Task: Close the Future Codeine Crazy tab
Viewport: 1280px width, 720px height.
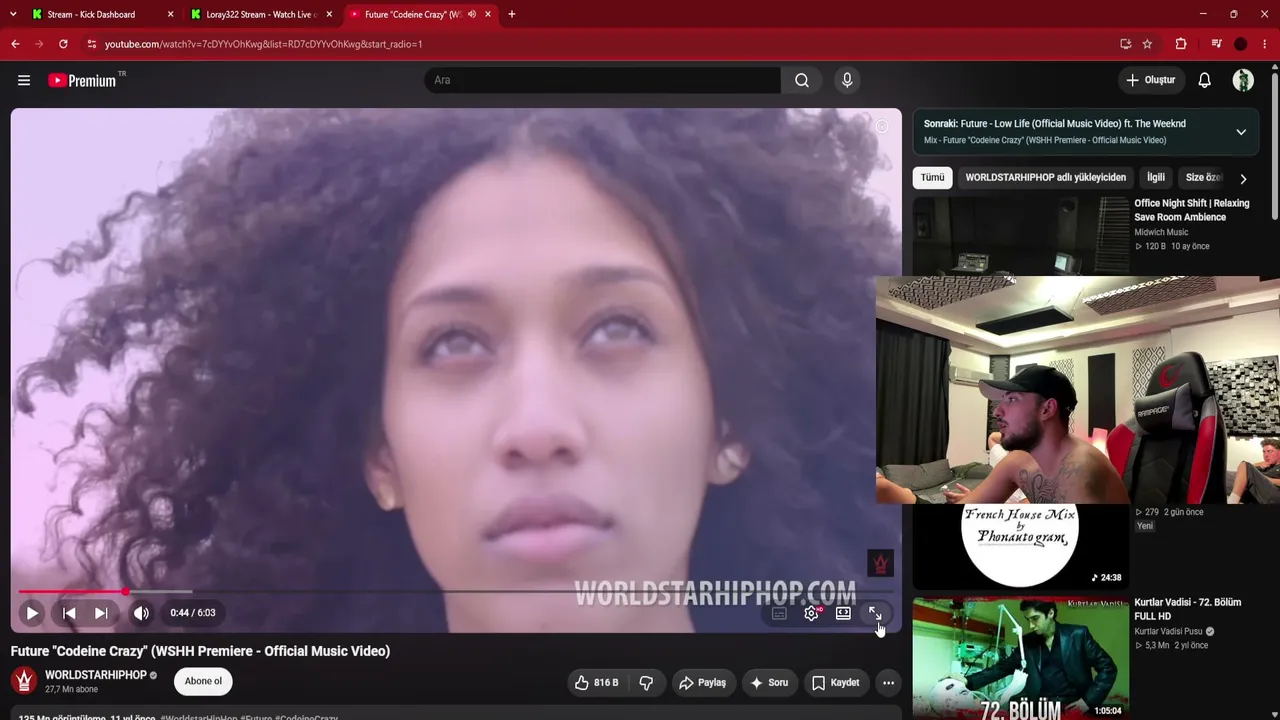Action: pyautogui.click(x=488, y=14)
